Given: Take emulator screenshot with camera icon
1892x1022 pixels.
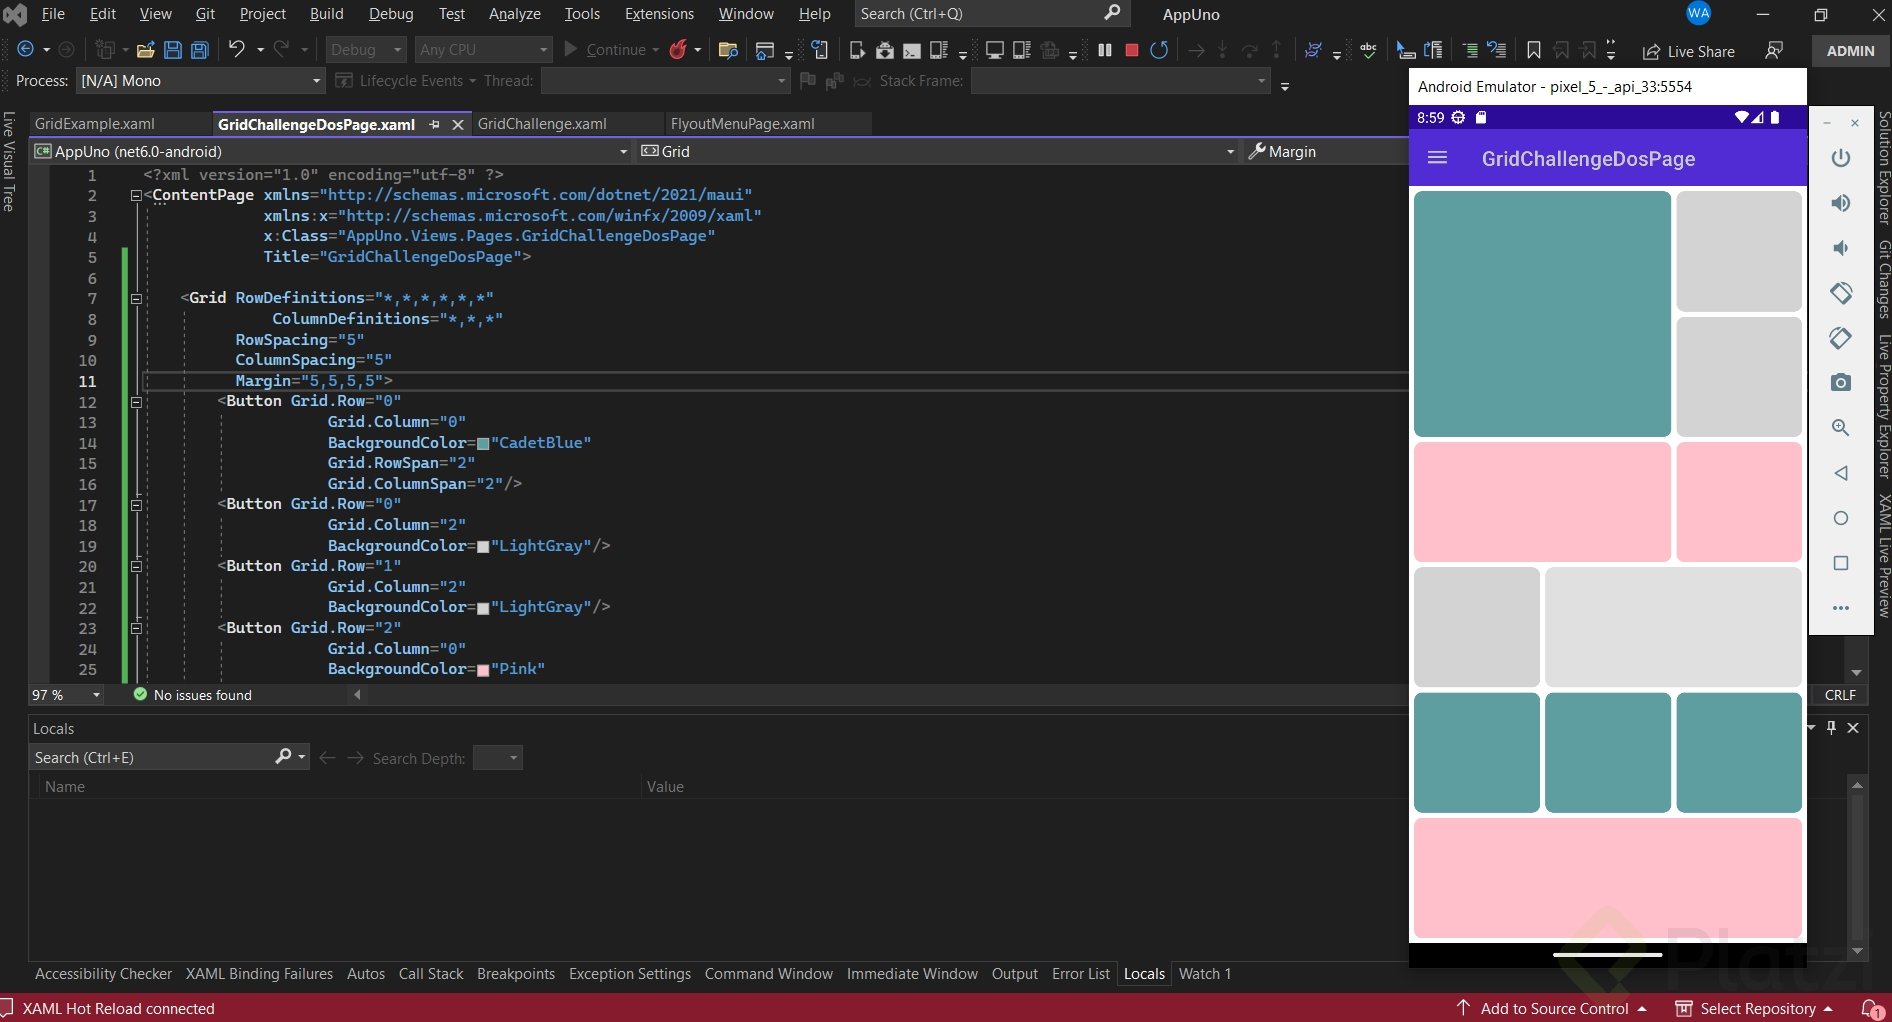Looking at the screenshot, I should (x=1840, y=383).
